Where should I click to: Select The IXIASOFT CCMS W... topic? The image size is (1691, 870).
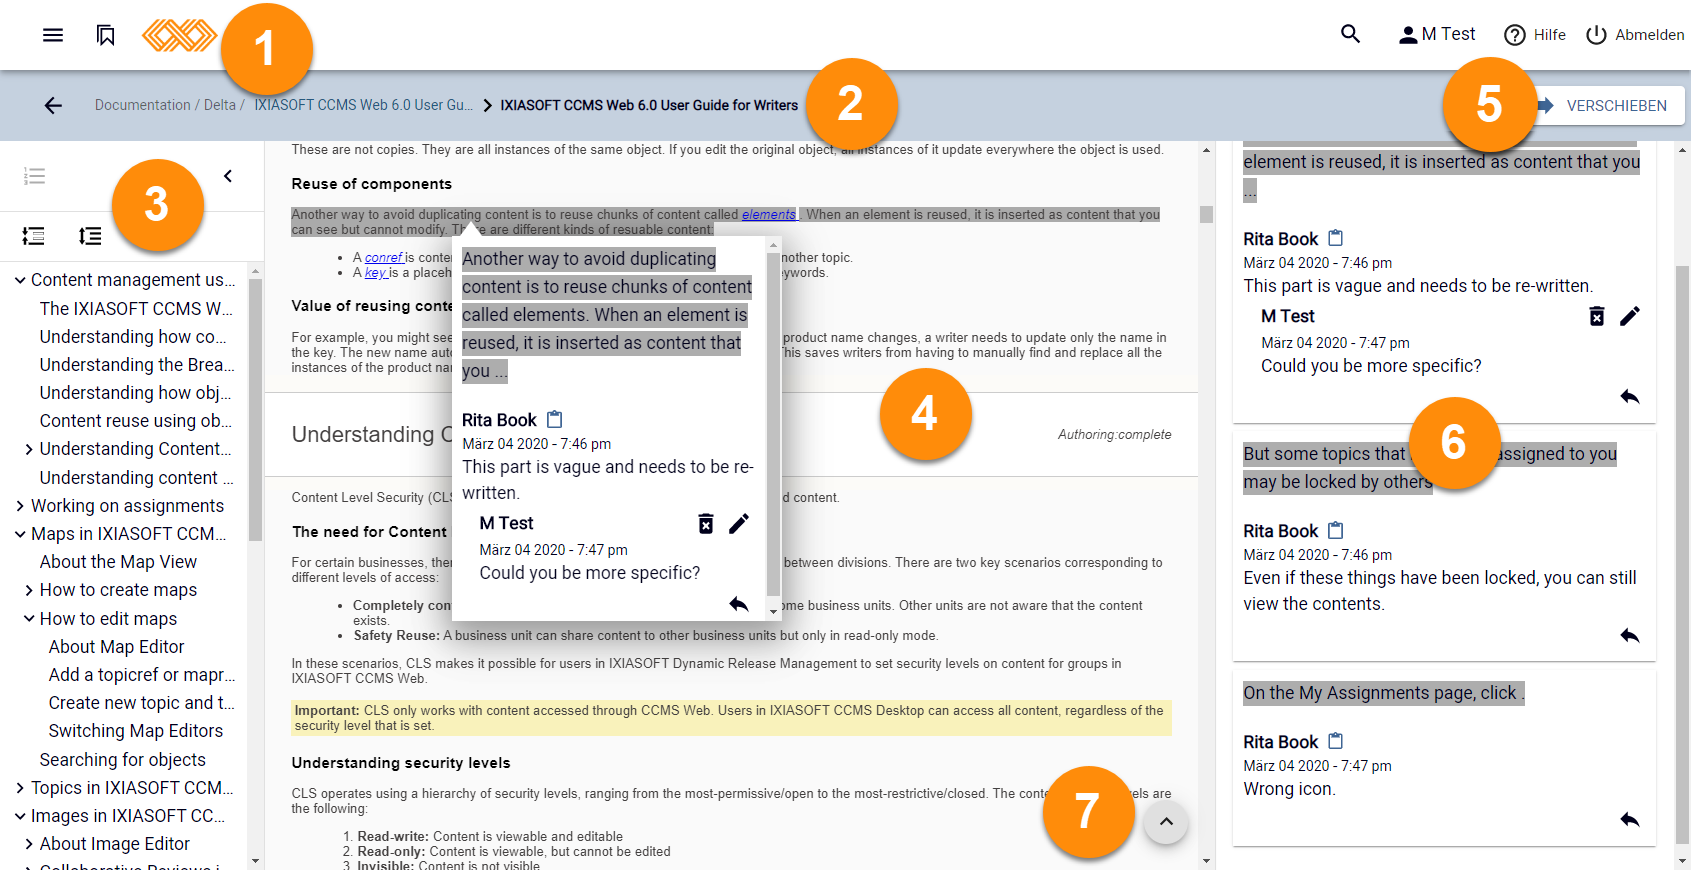click(x=136, y=309)
